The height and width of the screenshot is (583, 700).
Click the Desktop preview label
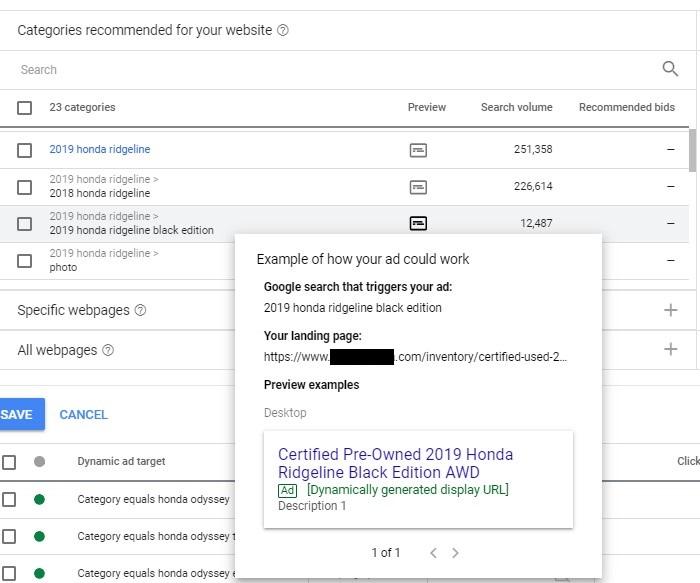pos(285,412)
